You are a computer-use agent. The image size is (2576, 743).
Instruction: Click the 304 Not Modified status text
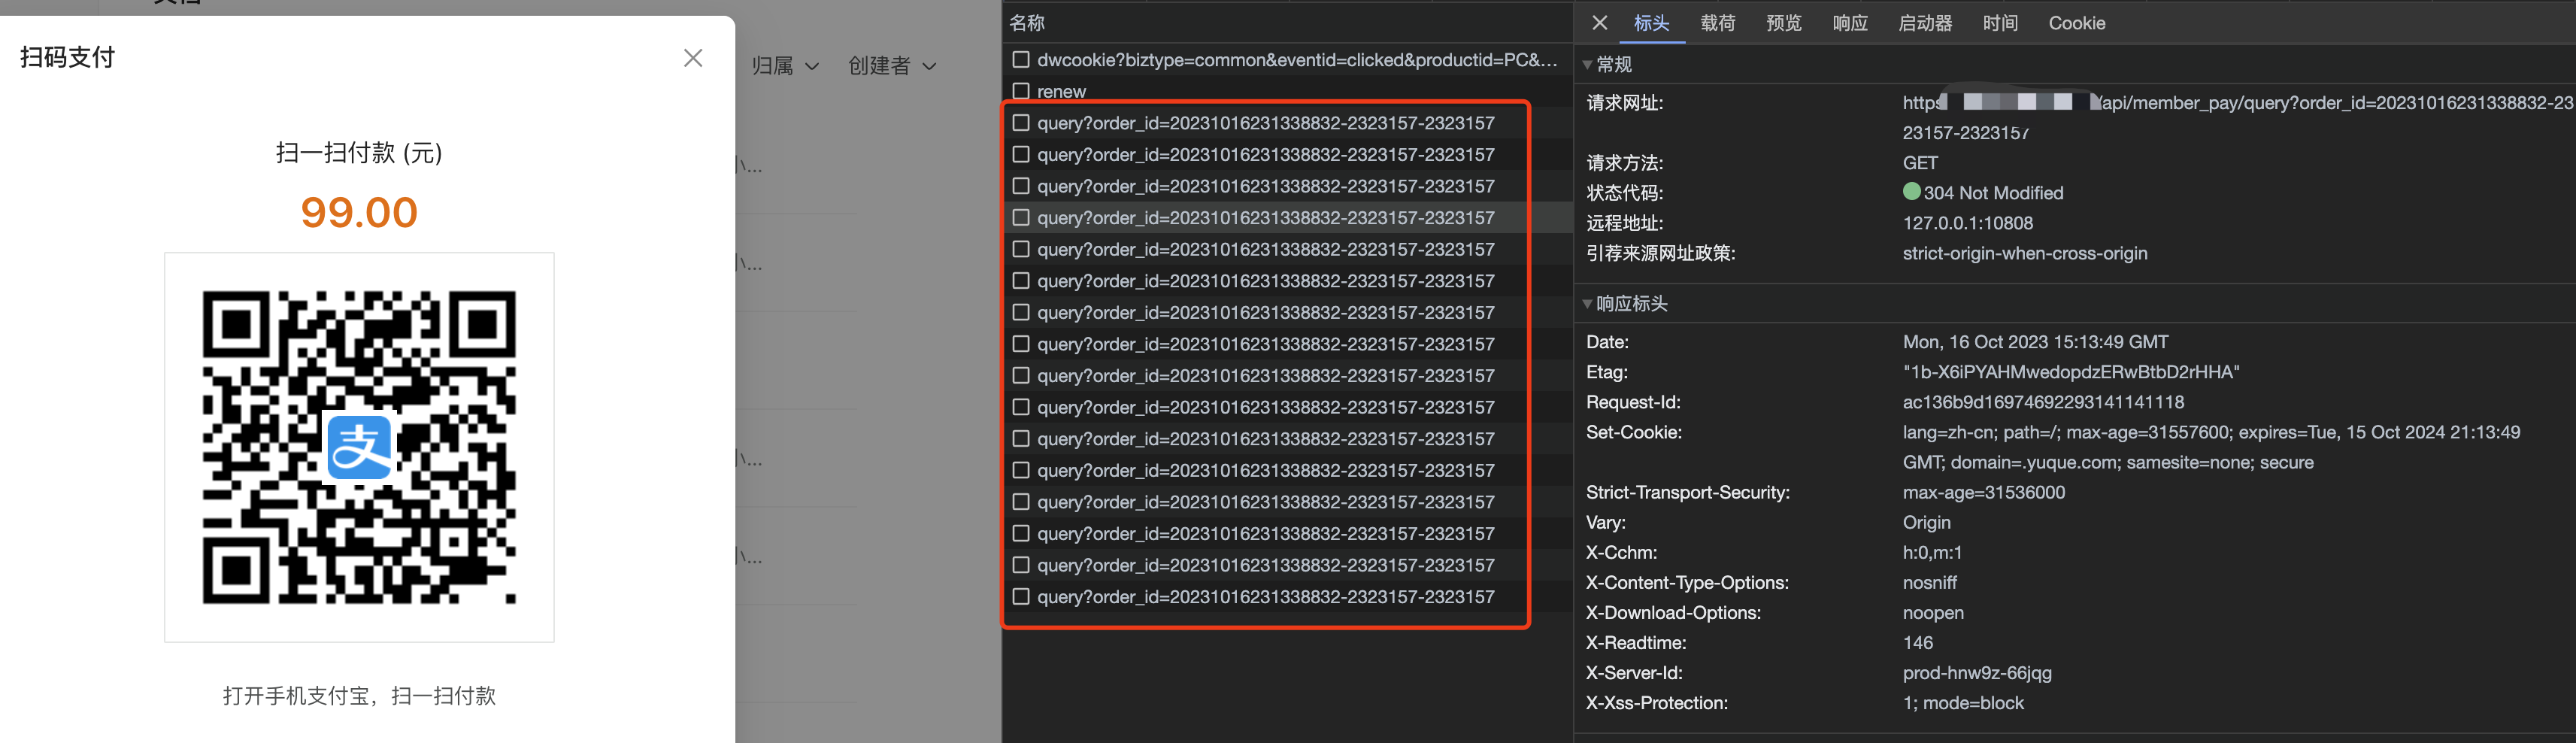pos(1993,193)
